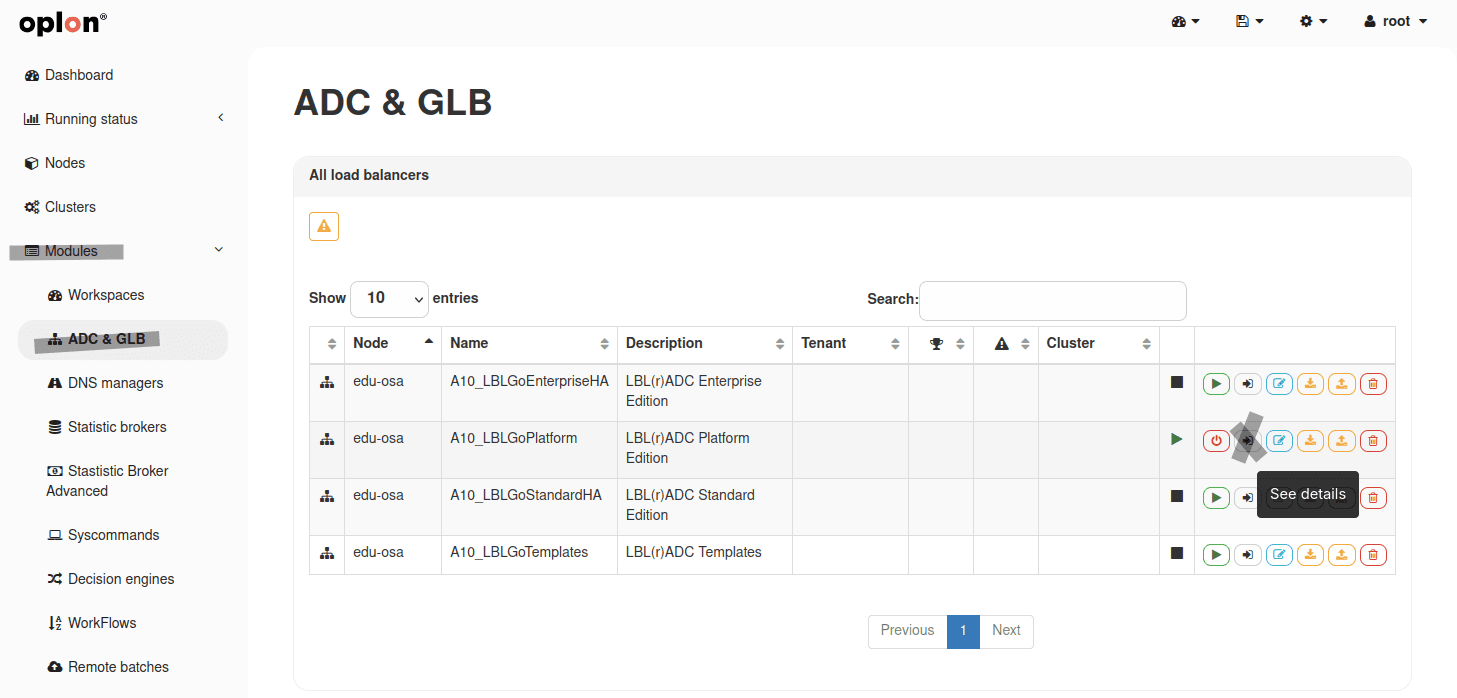Click the A10_LBLGoPlatform name cell
The height and width of the screenshot is (698, 1457).
[529, 449]
